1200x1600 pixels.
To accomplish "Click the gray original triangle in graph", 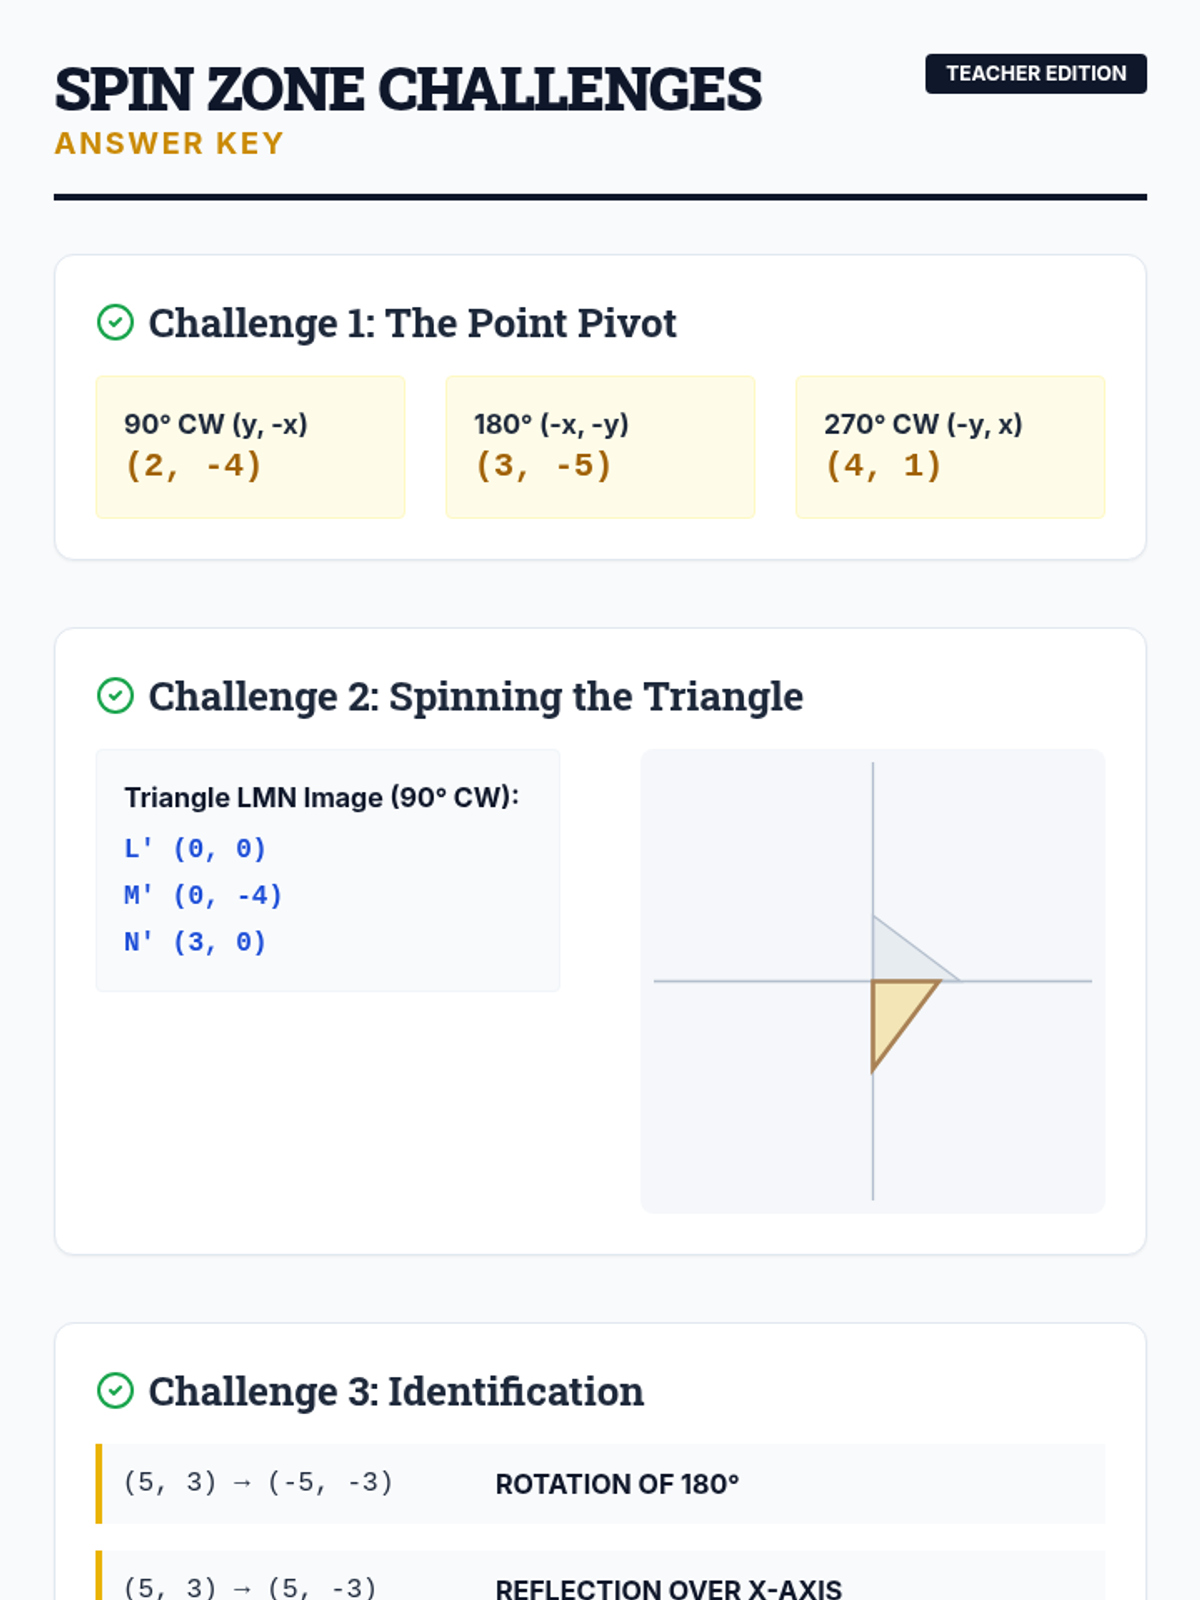I will (x=898, y=957).
